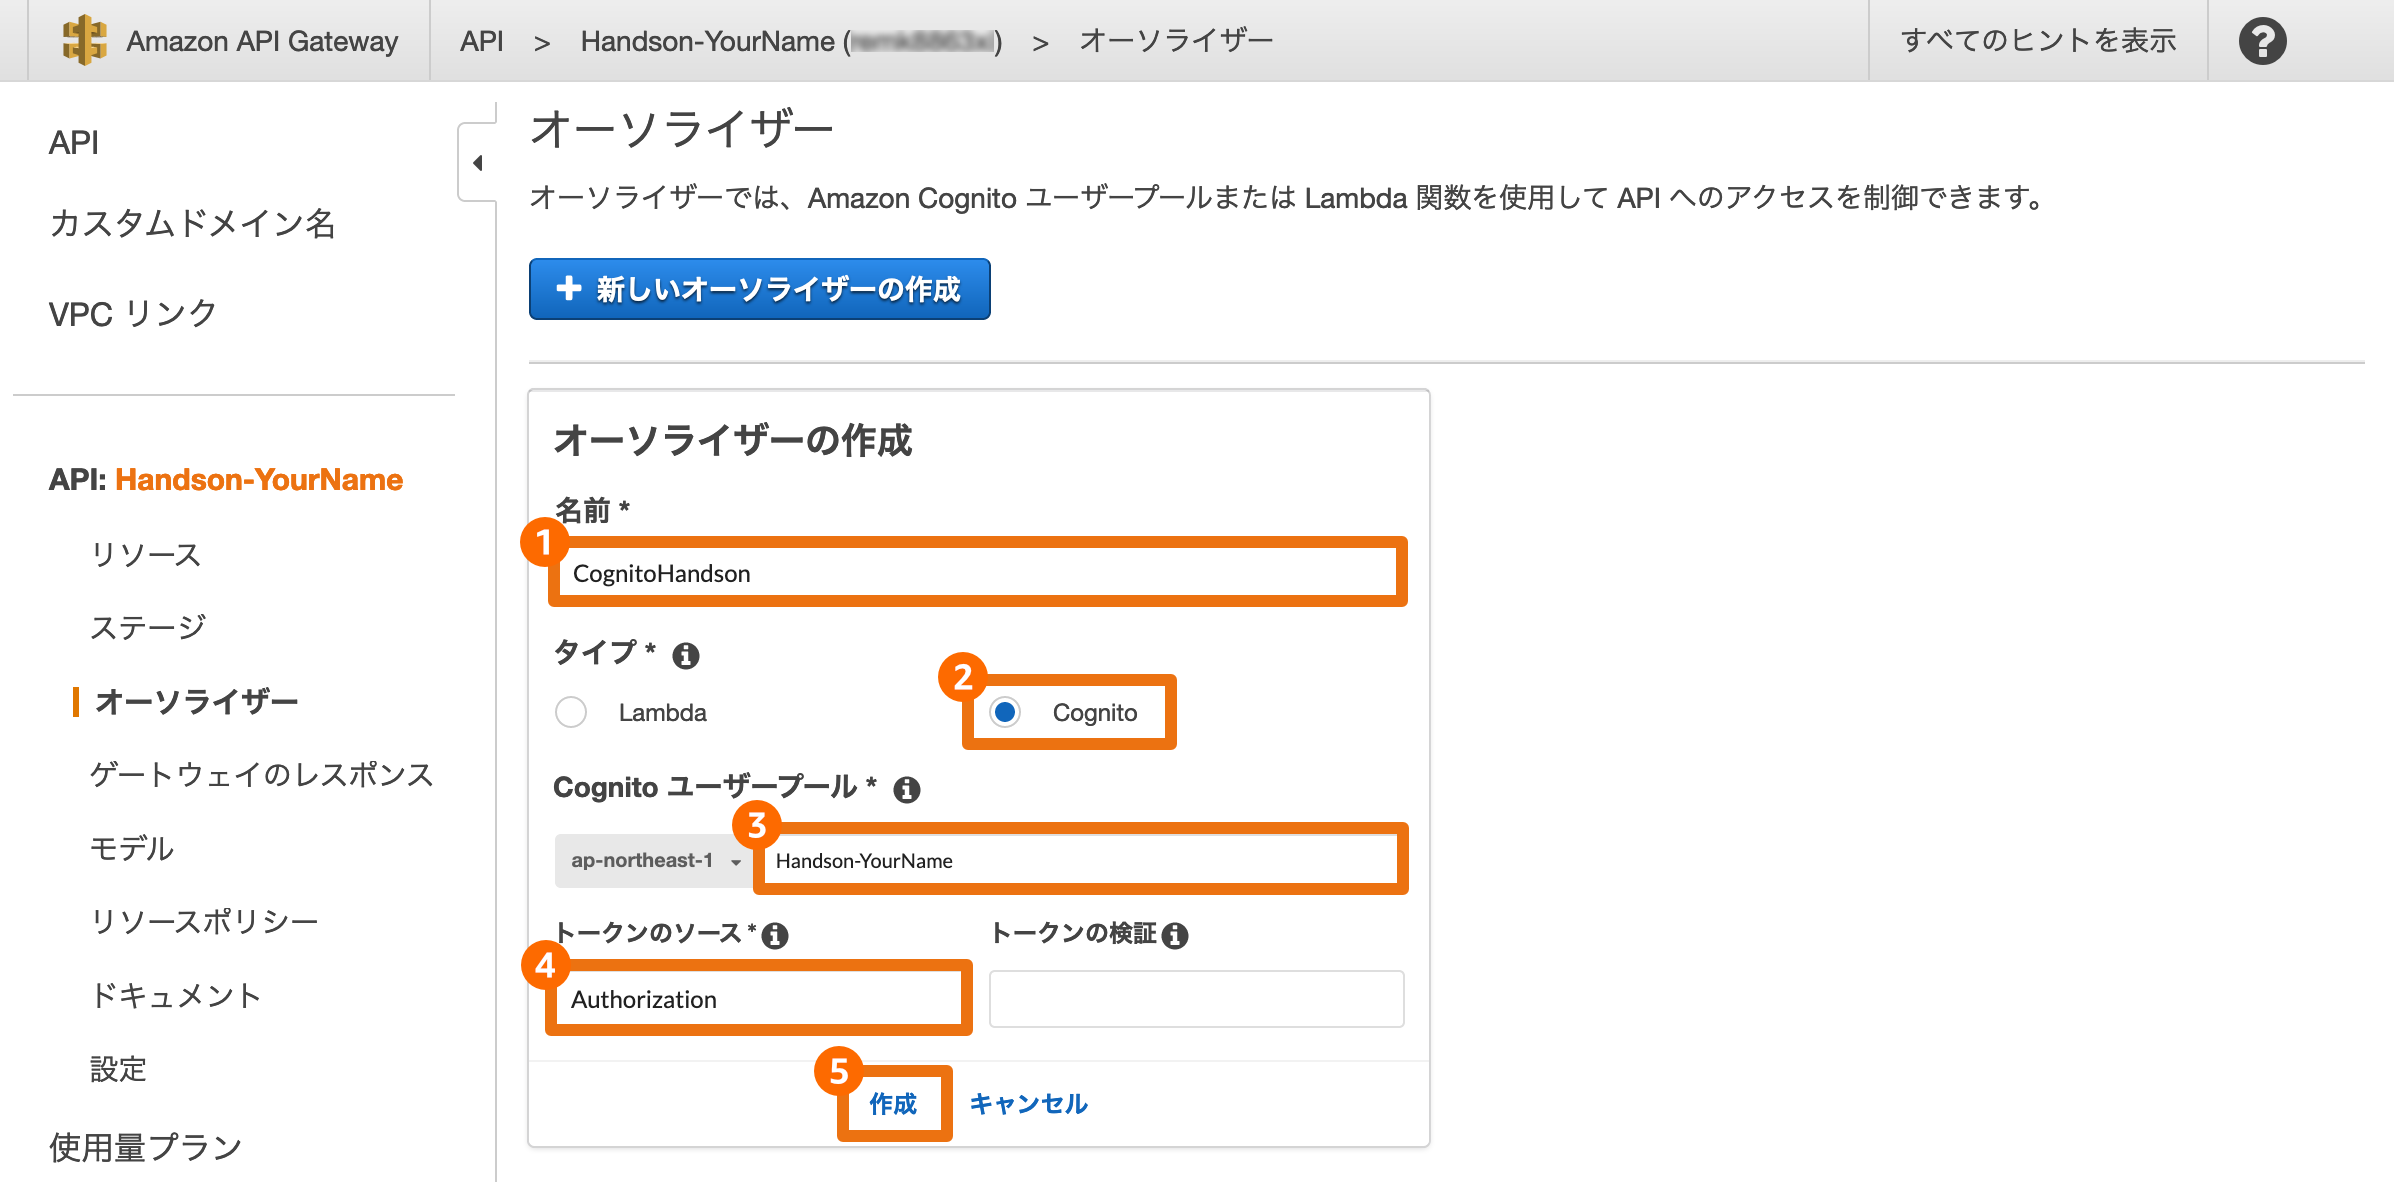This screenshot has height=1182, width=2394.
Task: Open API in the sidebar
Action: [x=74, y=143]
